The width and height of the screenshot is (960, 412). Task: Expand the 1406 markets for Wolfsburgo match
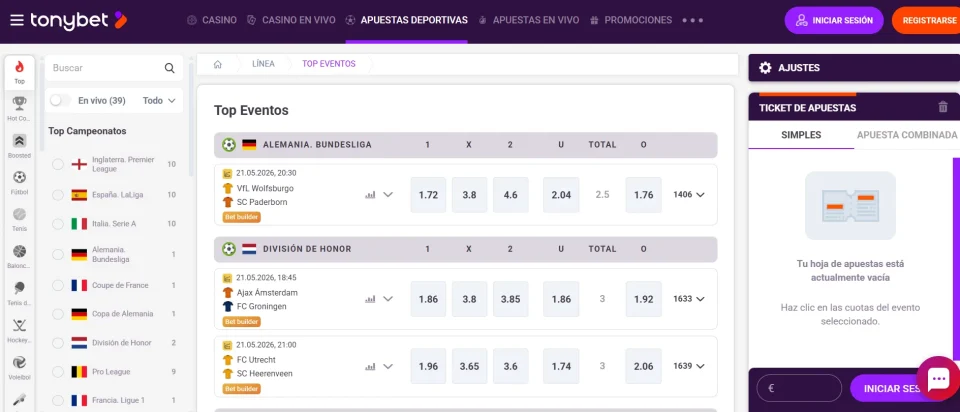pos(689,195)
